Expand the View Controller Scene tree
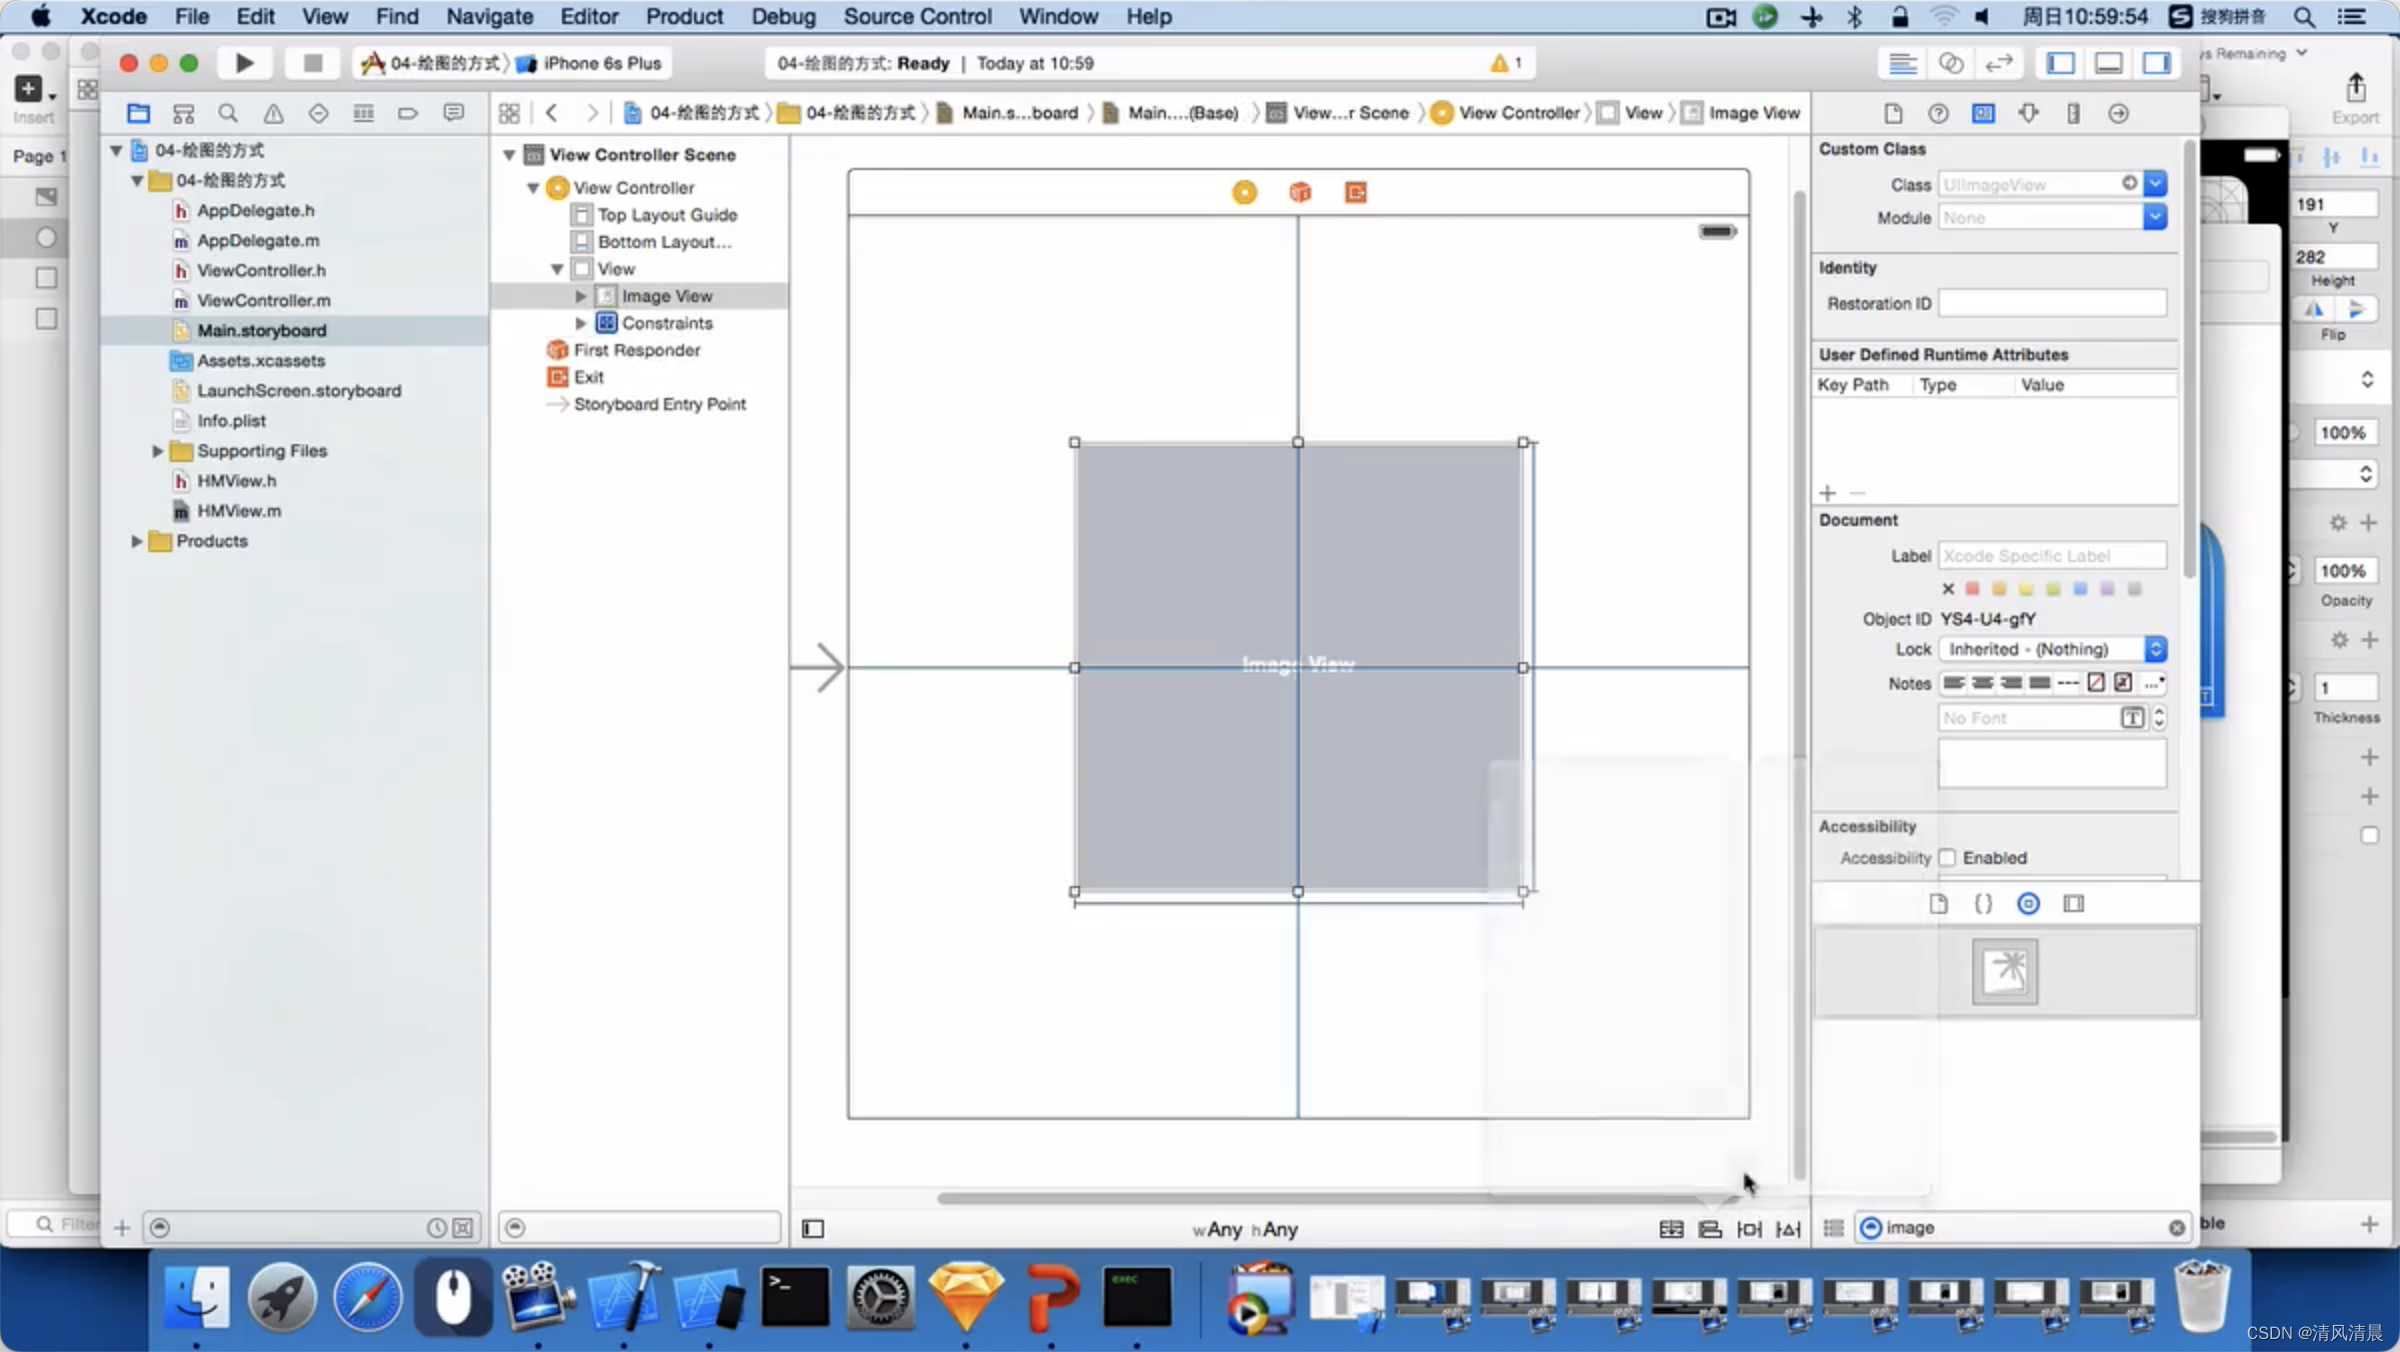 pos(509,153)
